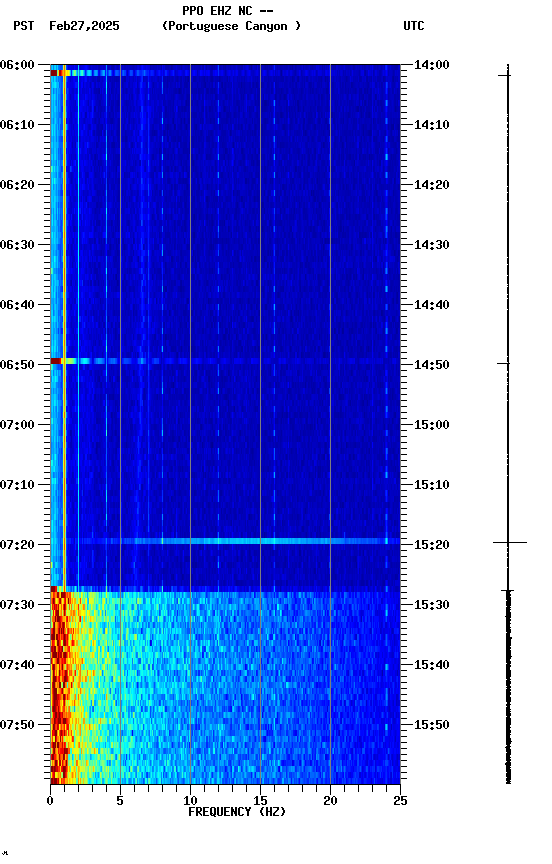Image resolution: width=552 pixels, height=864 pixels.
Task: Click the 14:40 UTC time label
Action: [x=432, y=305]
